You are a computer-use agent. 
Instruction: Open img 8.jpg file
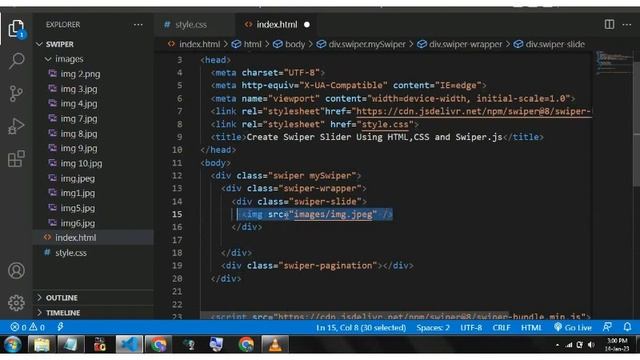(x=79, y=134)
